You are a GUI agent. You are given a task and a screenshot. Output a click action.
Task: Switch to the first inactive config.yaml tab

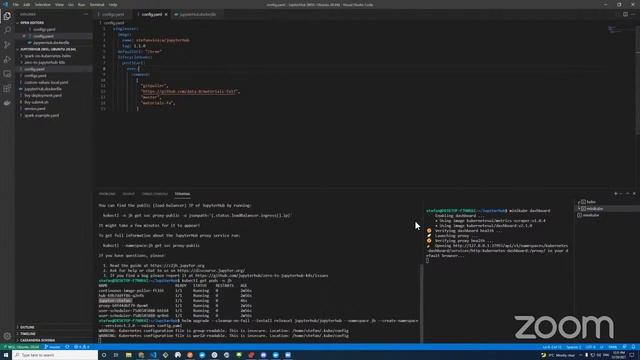(x=113, y=14)
